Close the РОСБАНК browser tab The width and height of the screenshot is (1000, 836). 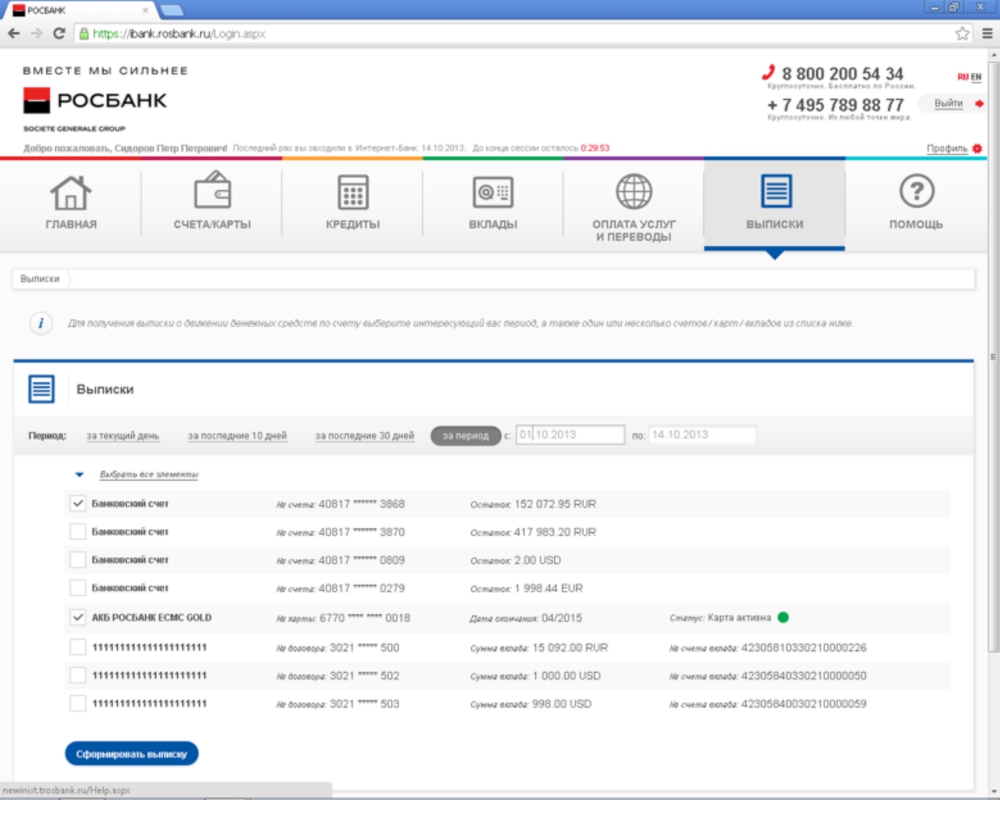point(145,10)
